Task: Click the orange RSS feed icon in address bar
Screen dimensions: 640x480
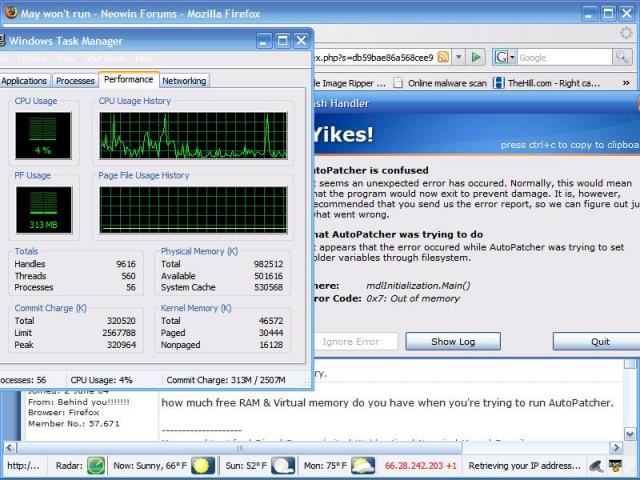Action: pos(443,57)
